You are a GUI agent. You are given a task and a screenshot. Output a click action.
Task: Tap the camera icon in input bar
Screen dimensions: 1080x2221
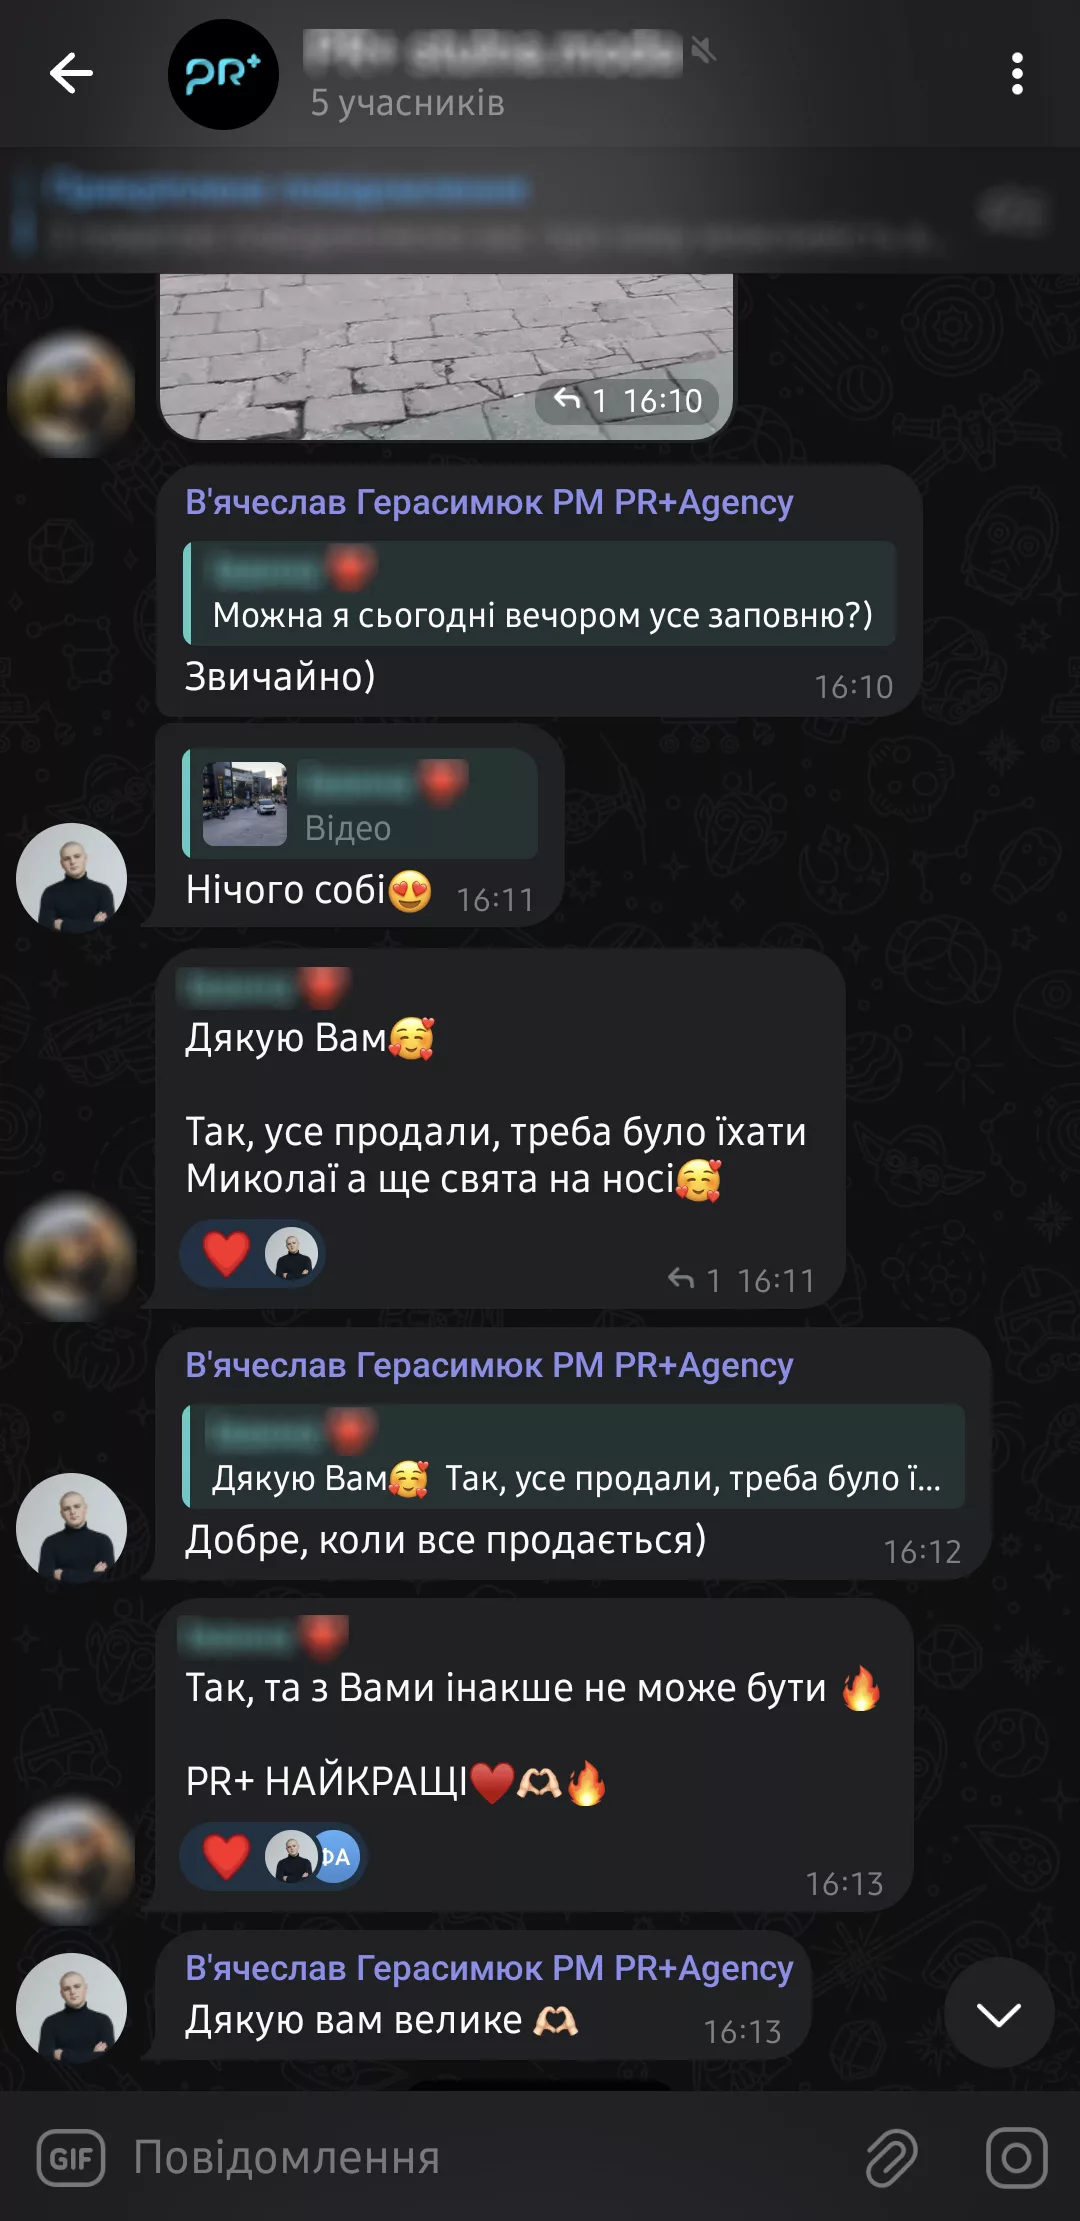pos(1016,2157)
